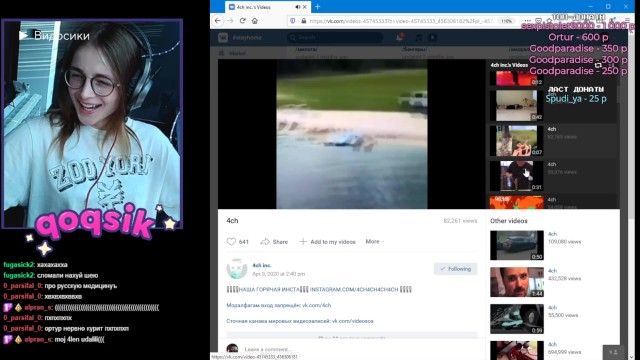Add the video via Add to my videos

coord(328,242)
